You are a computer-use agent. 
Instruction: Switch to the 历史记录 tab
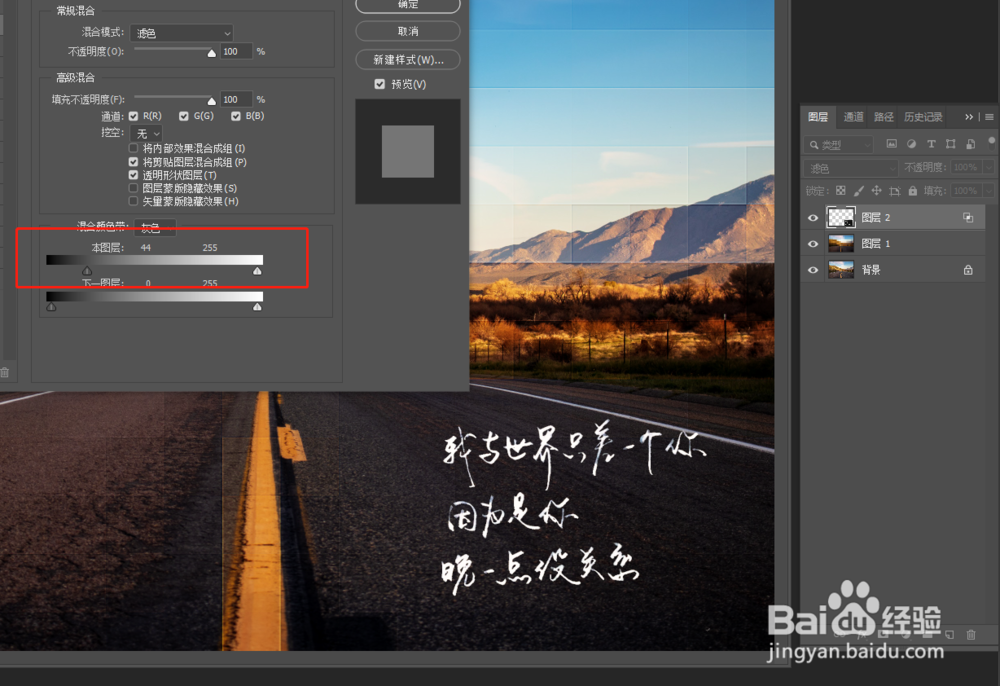pos(923,117)
